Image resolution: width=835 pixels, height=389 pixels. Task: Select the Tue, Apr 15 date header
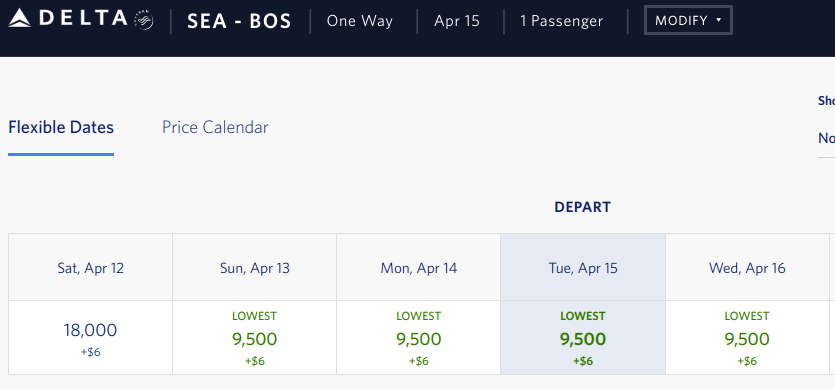583,268
